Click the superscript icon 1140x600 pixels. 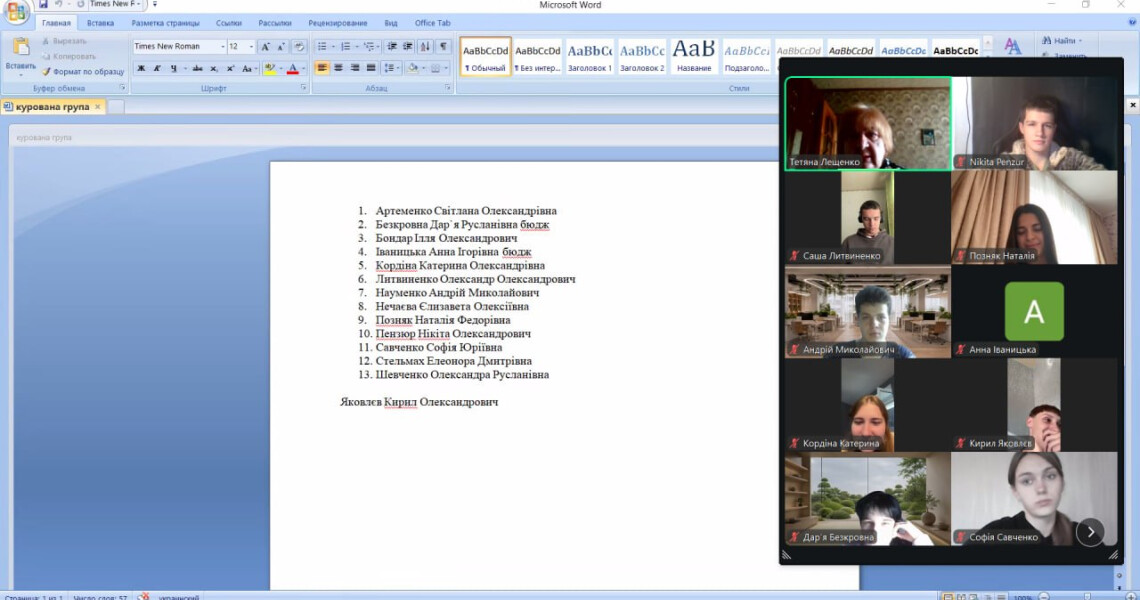pos(230,68)
